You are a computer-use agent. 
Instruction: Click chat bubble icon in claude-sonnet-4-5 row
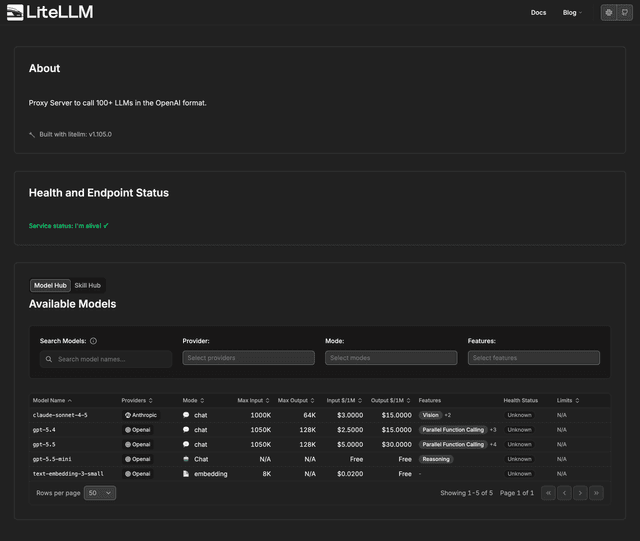point(186,415)
